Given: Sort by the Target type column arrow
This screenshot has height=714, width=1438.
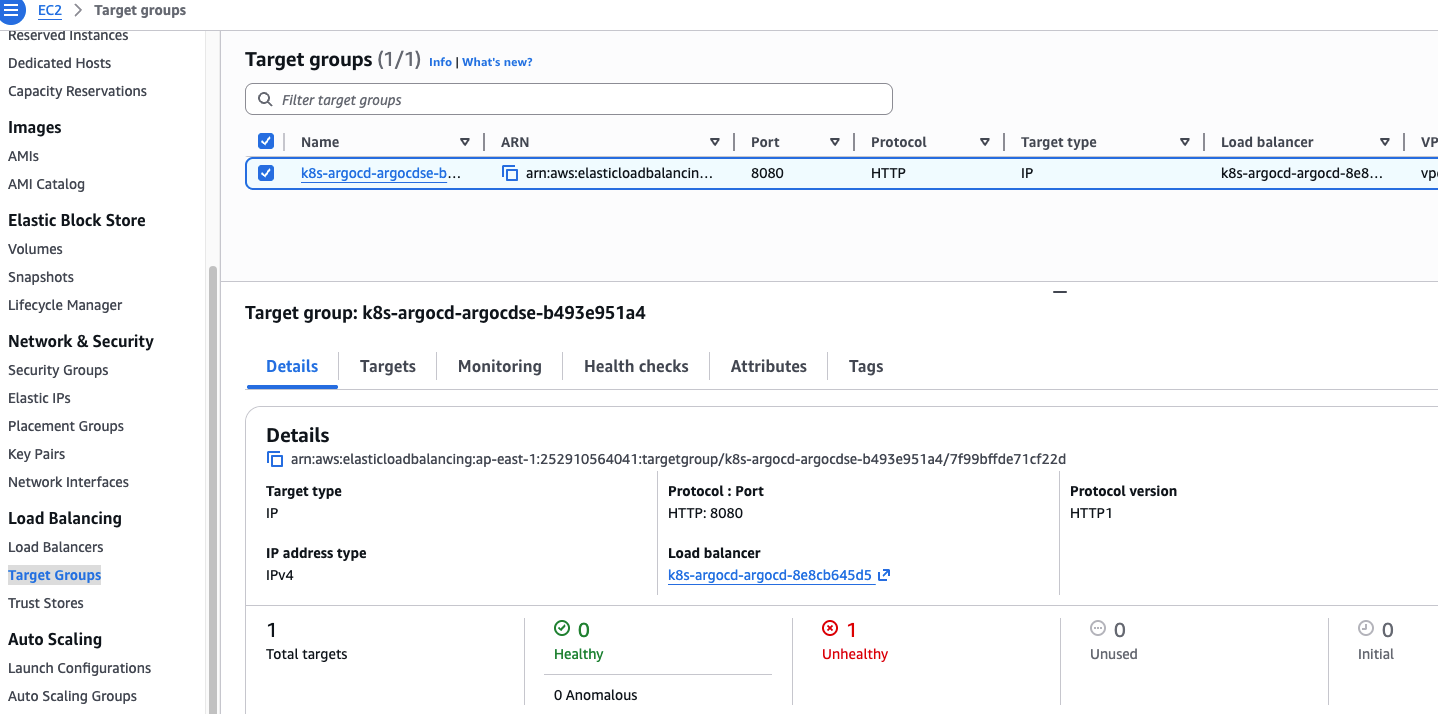Looking at the screenshot, I should (1185, 142).
